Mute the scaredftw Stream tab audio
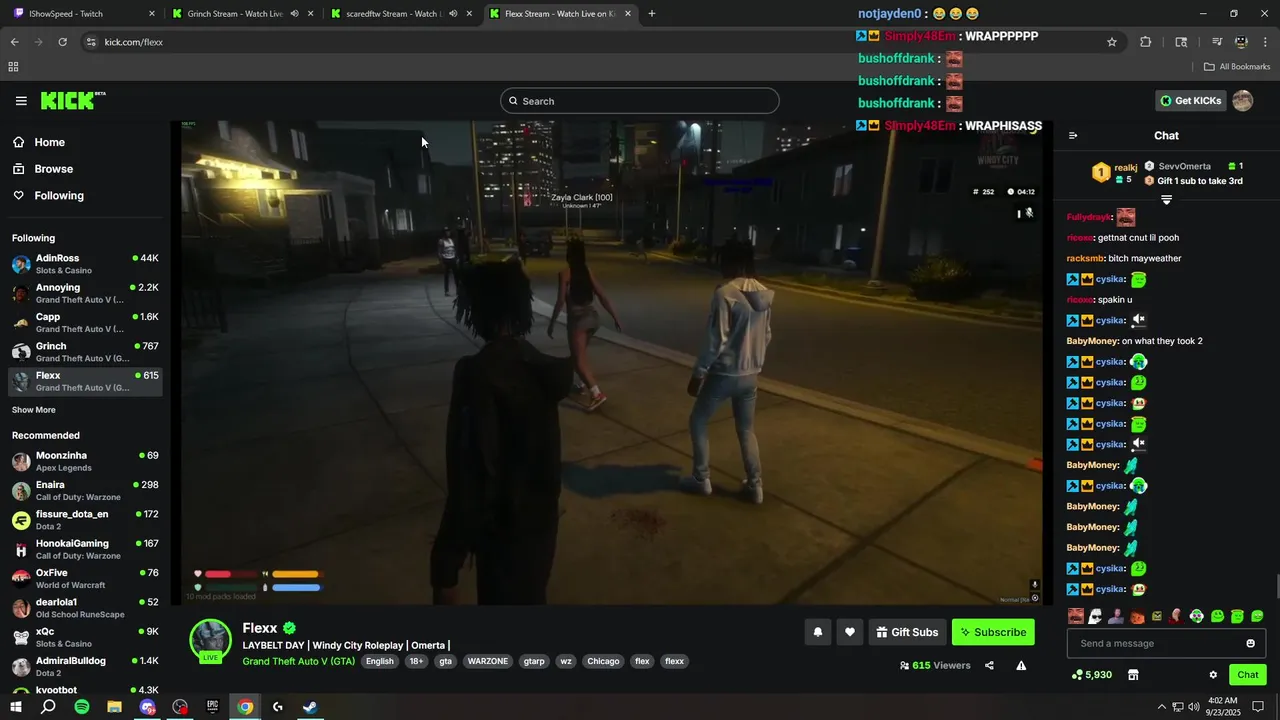The image size is (1280, 720). 453,14
